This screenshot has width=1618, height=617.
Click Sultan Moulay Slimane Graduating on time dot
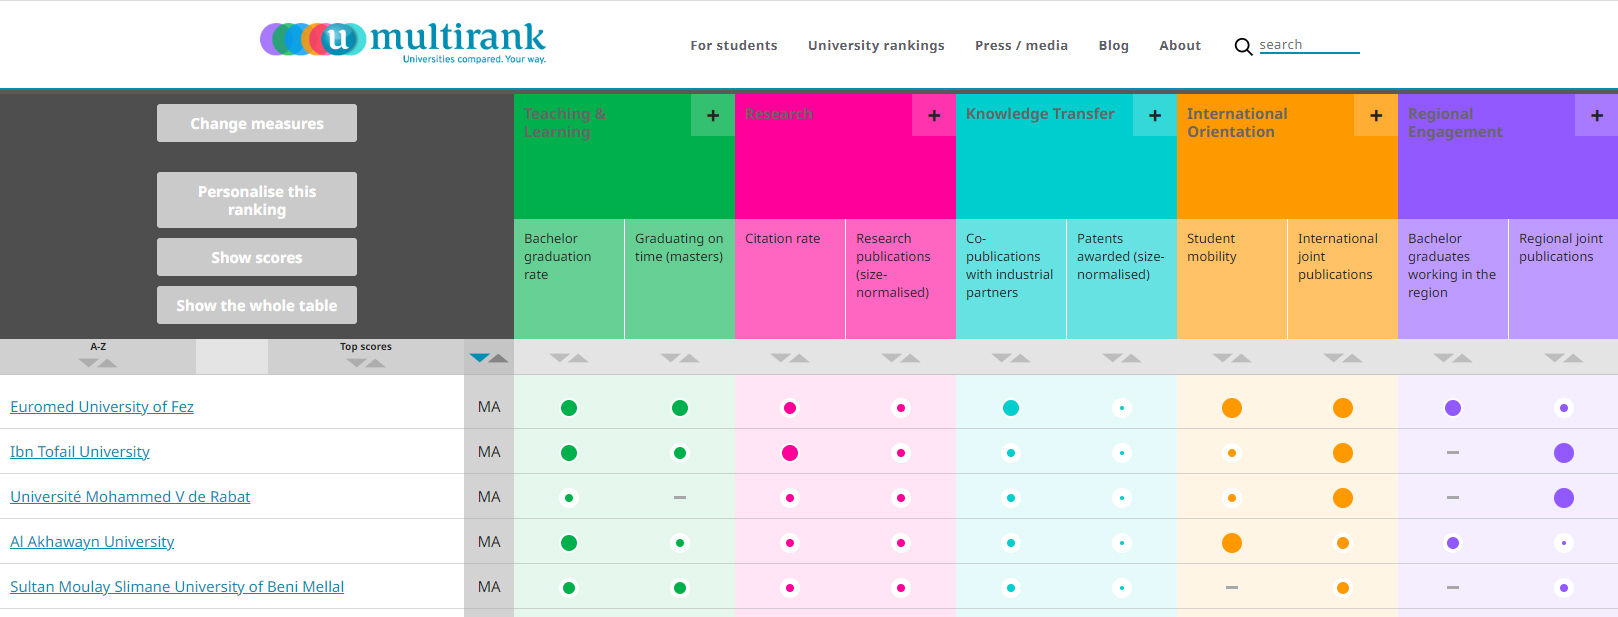coord(680,588)
